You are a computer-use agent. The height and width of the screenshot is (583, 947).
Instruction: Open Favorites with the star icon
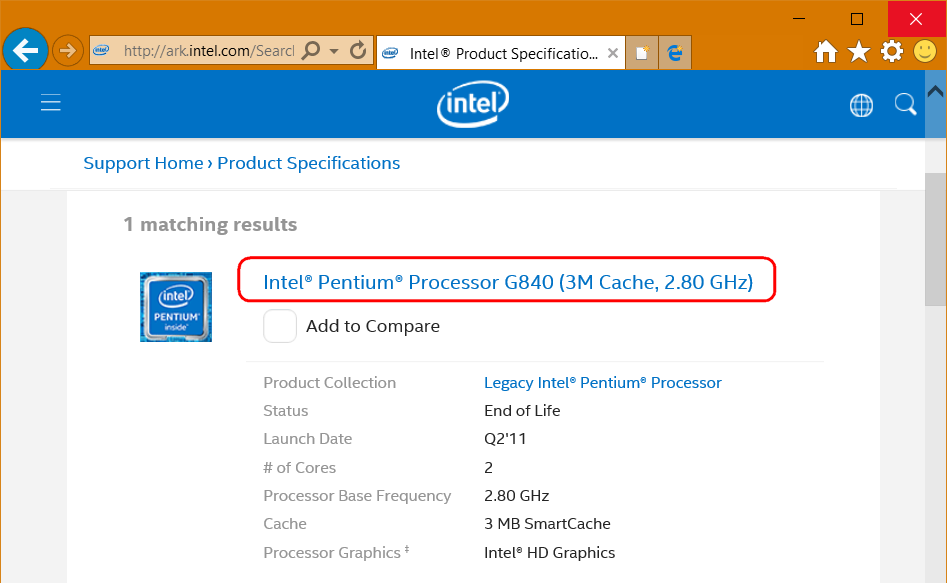[859, 52]
